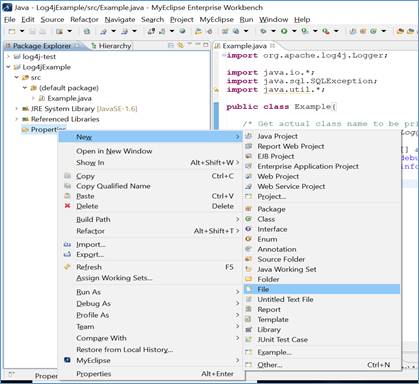The height and width of the screenshot is (384, 419).
Task: Open the Source menu
Action: [52, 20]
